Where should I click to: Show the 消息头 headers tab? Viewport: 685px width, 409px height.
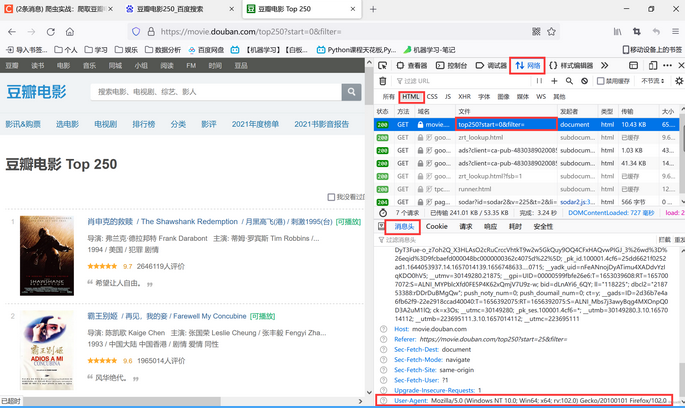pos(404,226)
